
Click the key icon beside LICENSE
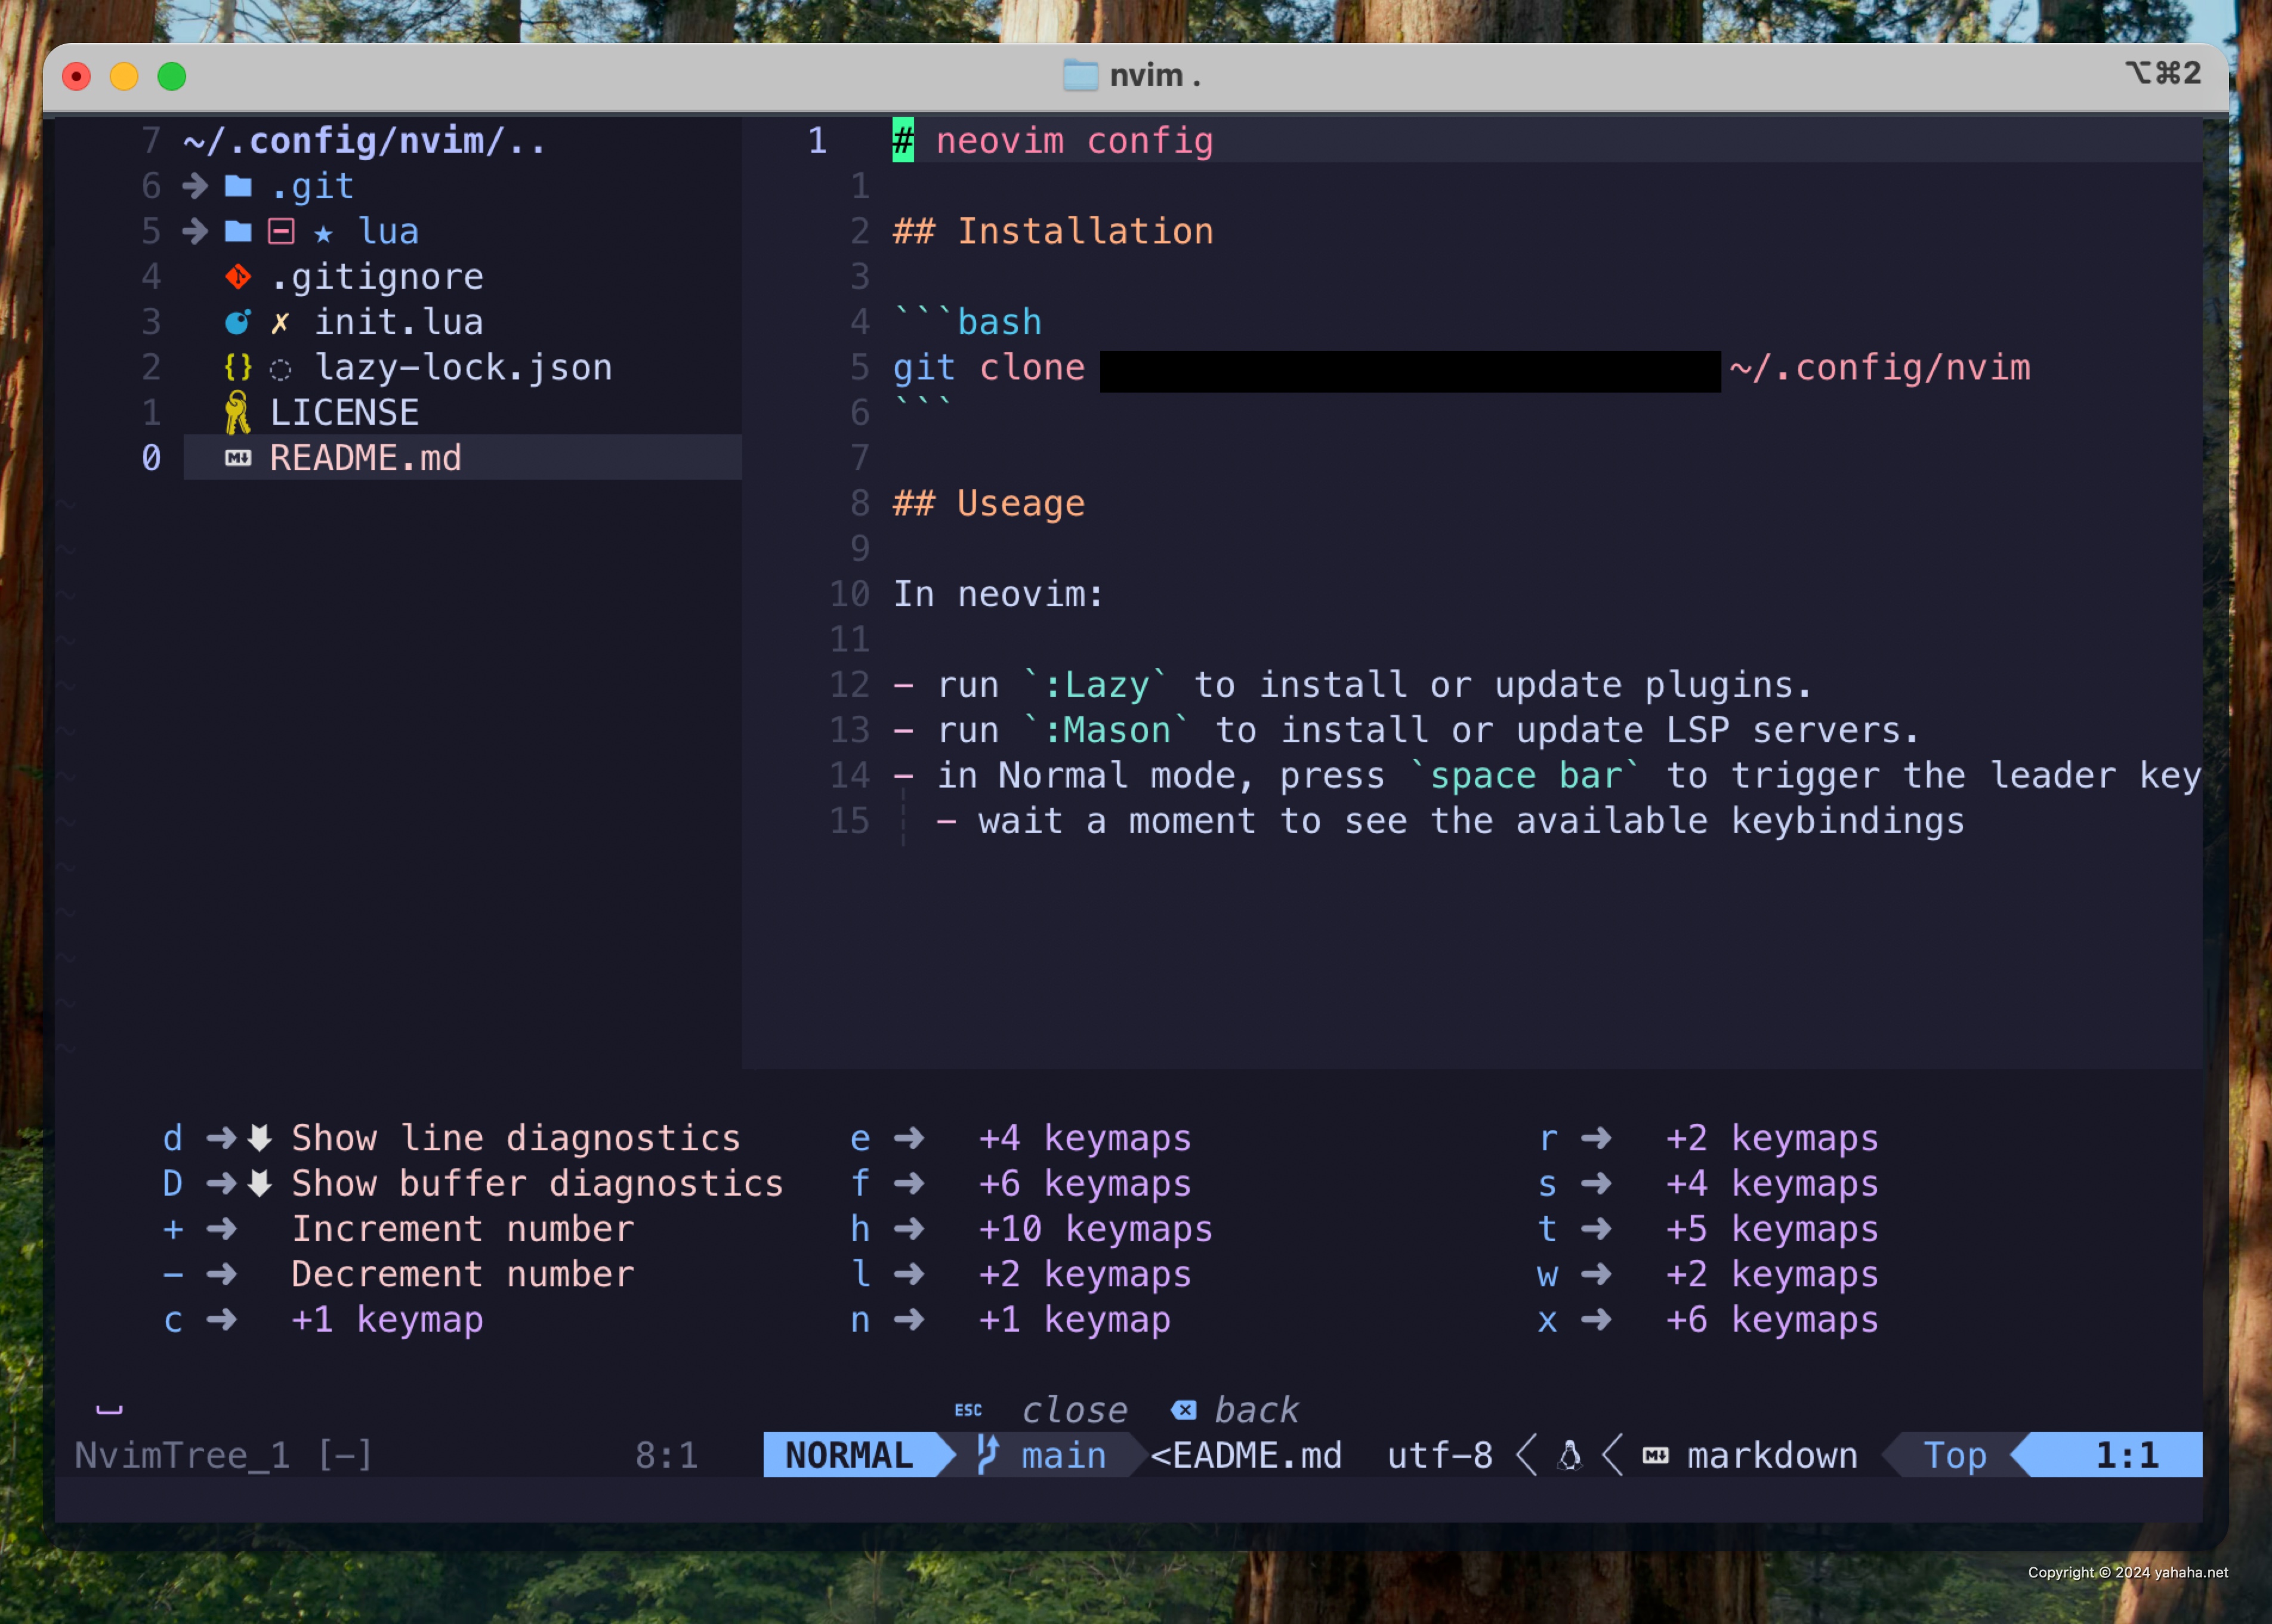tap(238, 412)
